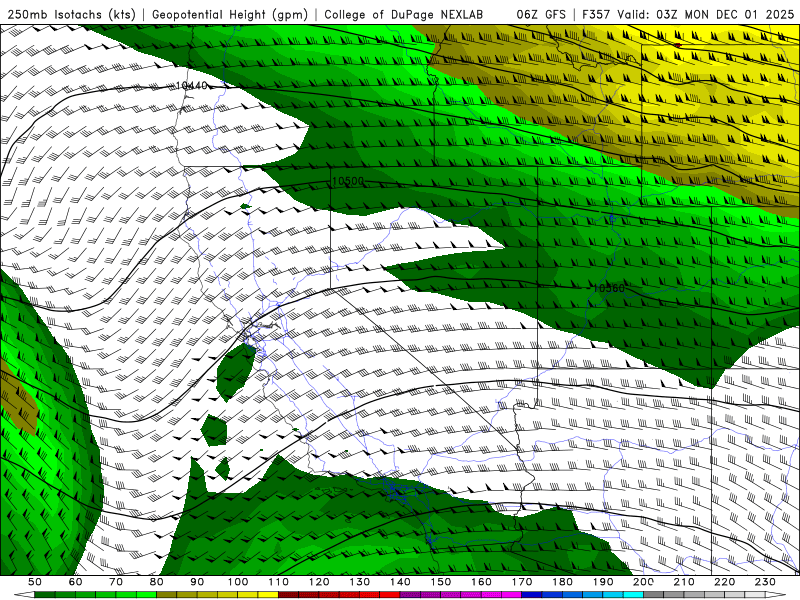800x600 pixels.
Task: Click the 'College of DuPage NEXLAB' label
Action: click(x=403, y=14)
